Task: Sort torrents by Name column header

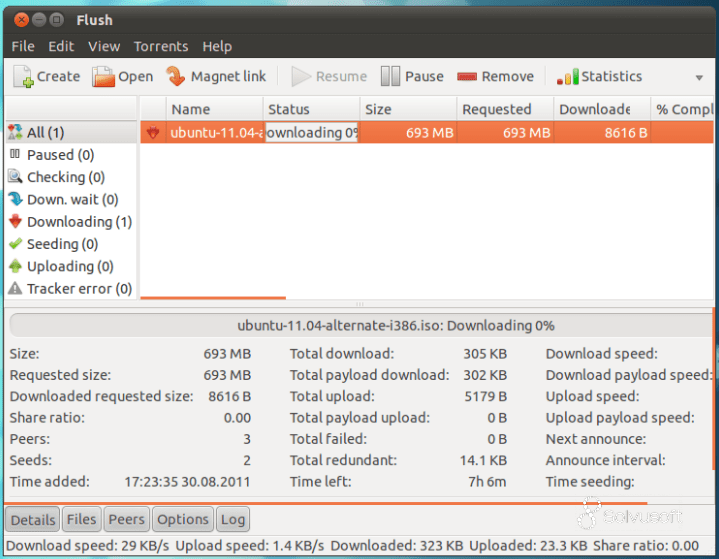Action: (214, 109)
